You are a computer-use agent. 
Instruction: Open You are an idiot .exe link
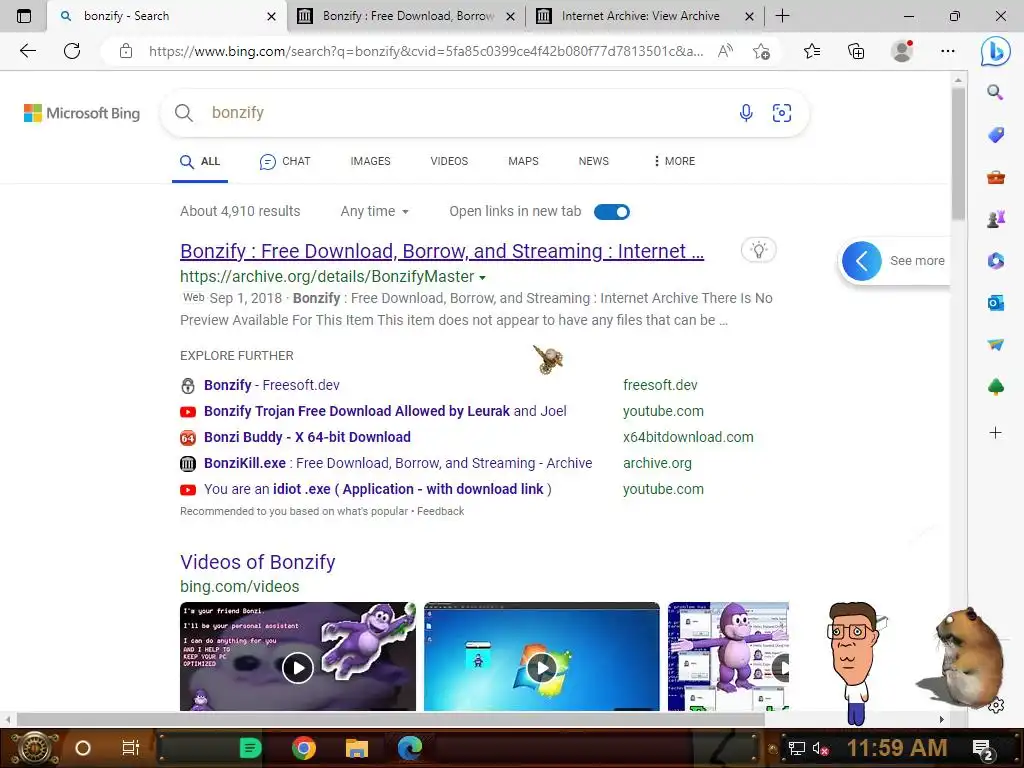tap(377, 489)
